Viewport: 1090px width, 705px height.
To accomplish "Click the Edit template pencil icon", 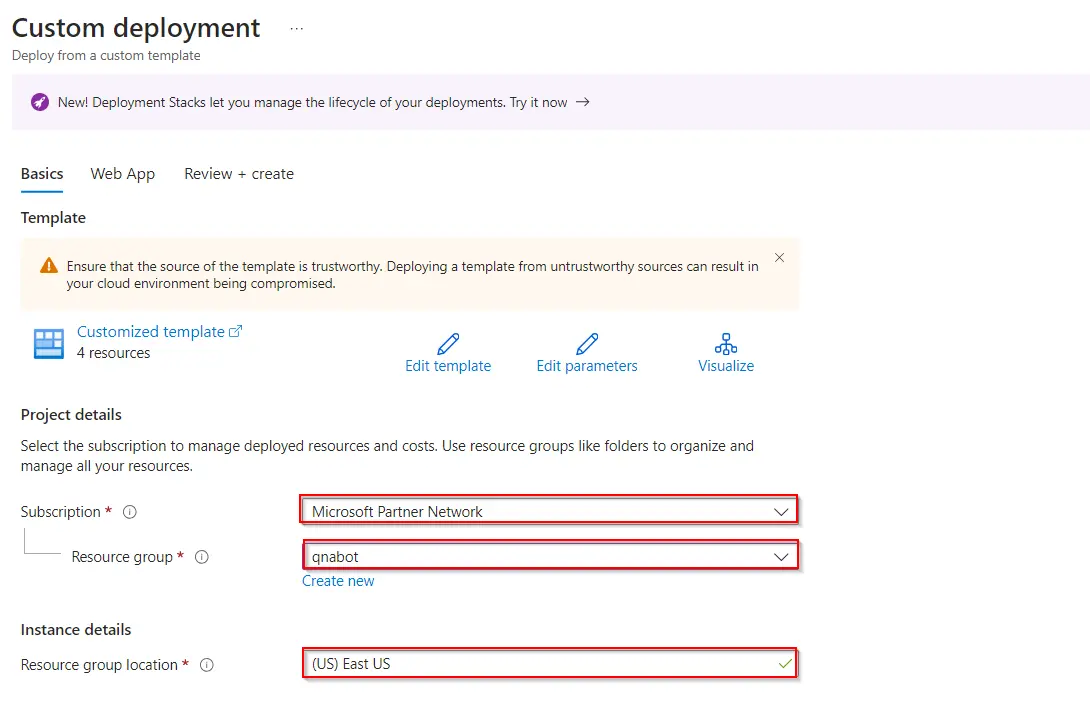I will tap(448, 344).
